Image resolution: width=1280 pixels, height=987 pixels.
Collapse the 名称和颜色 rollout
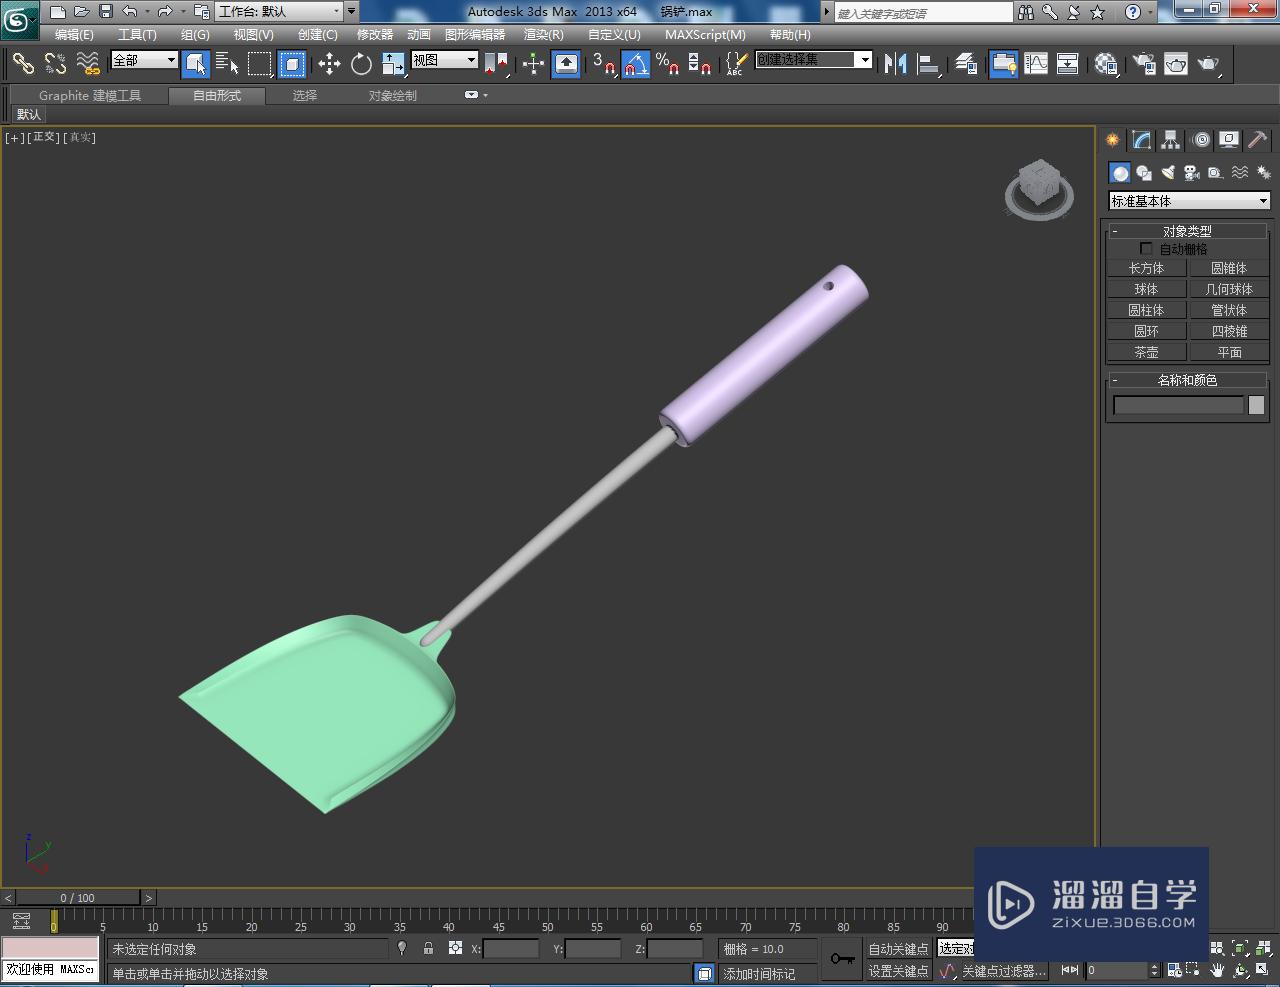1187,380
